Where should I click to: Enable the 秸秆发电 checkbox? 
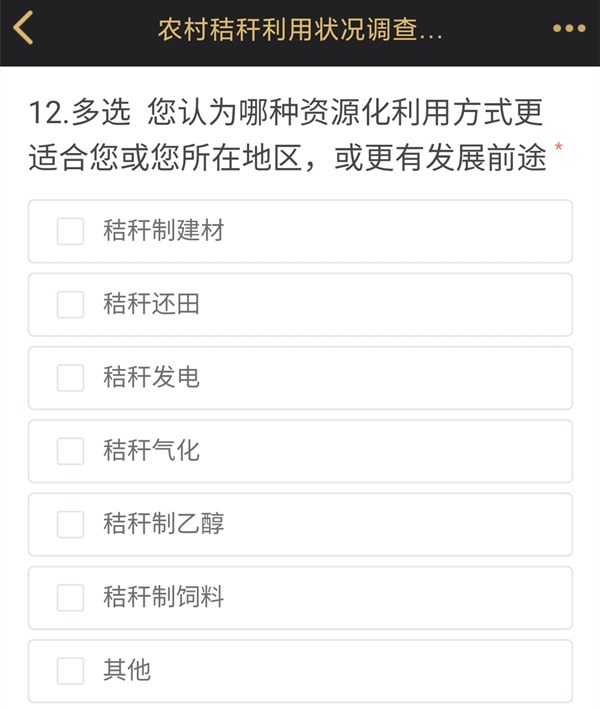click(70, 377)
